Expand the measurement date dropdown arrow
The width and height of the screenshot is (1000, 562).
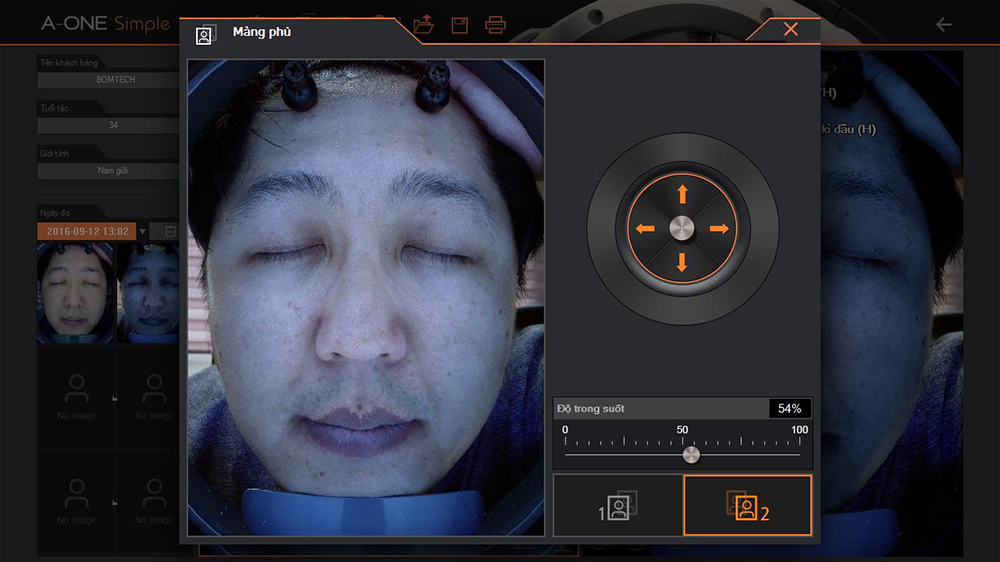tap(142, 231)
